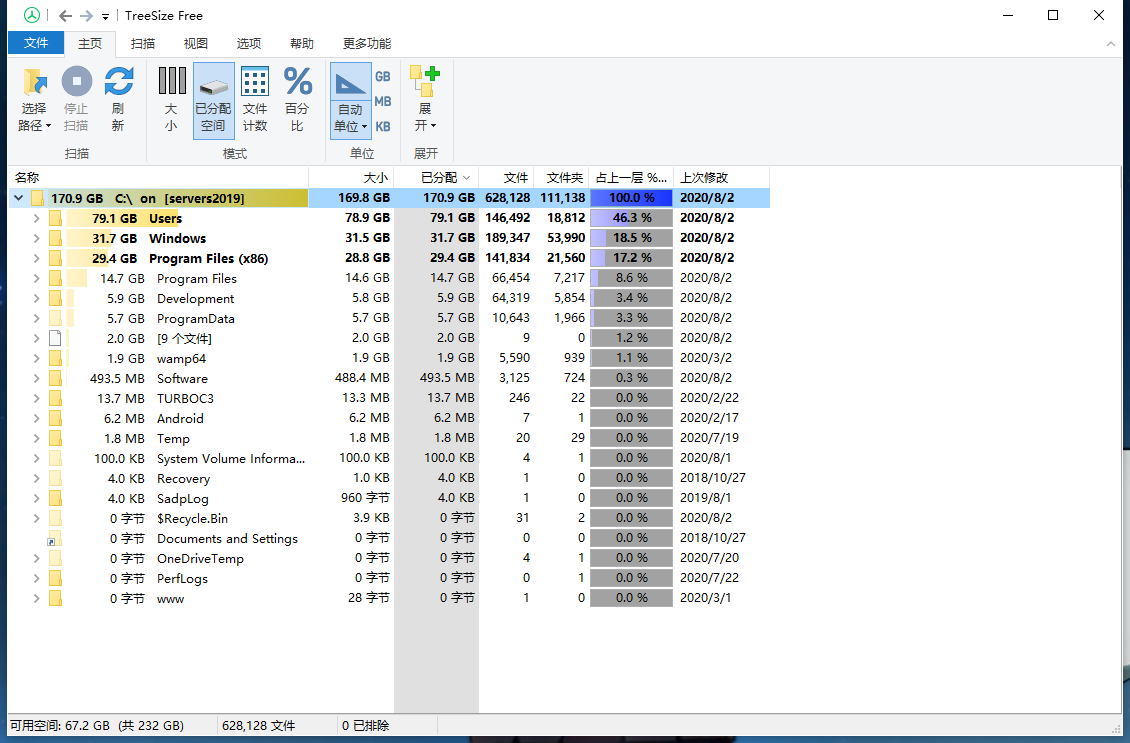Click the Program Files folder icon
This screenshot has width=1130, height=743.
[x=55, y=277]
